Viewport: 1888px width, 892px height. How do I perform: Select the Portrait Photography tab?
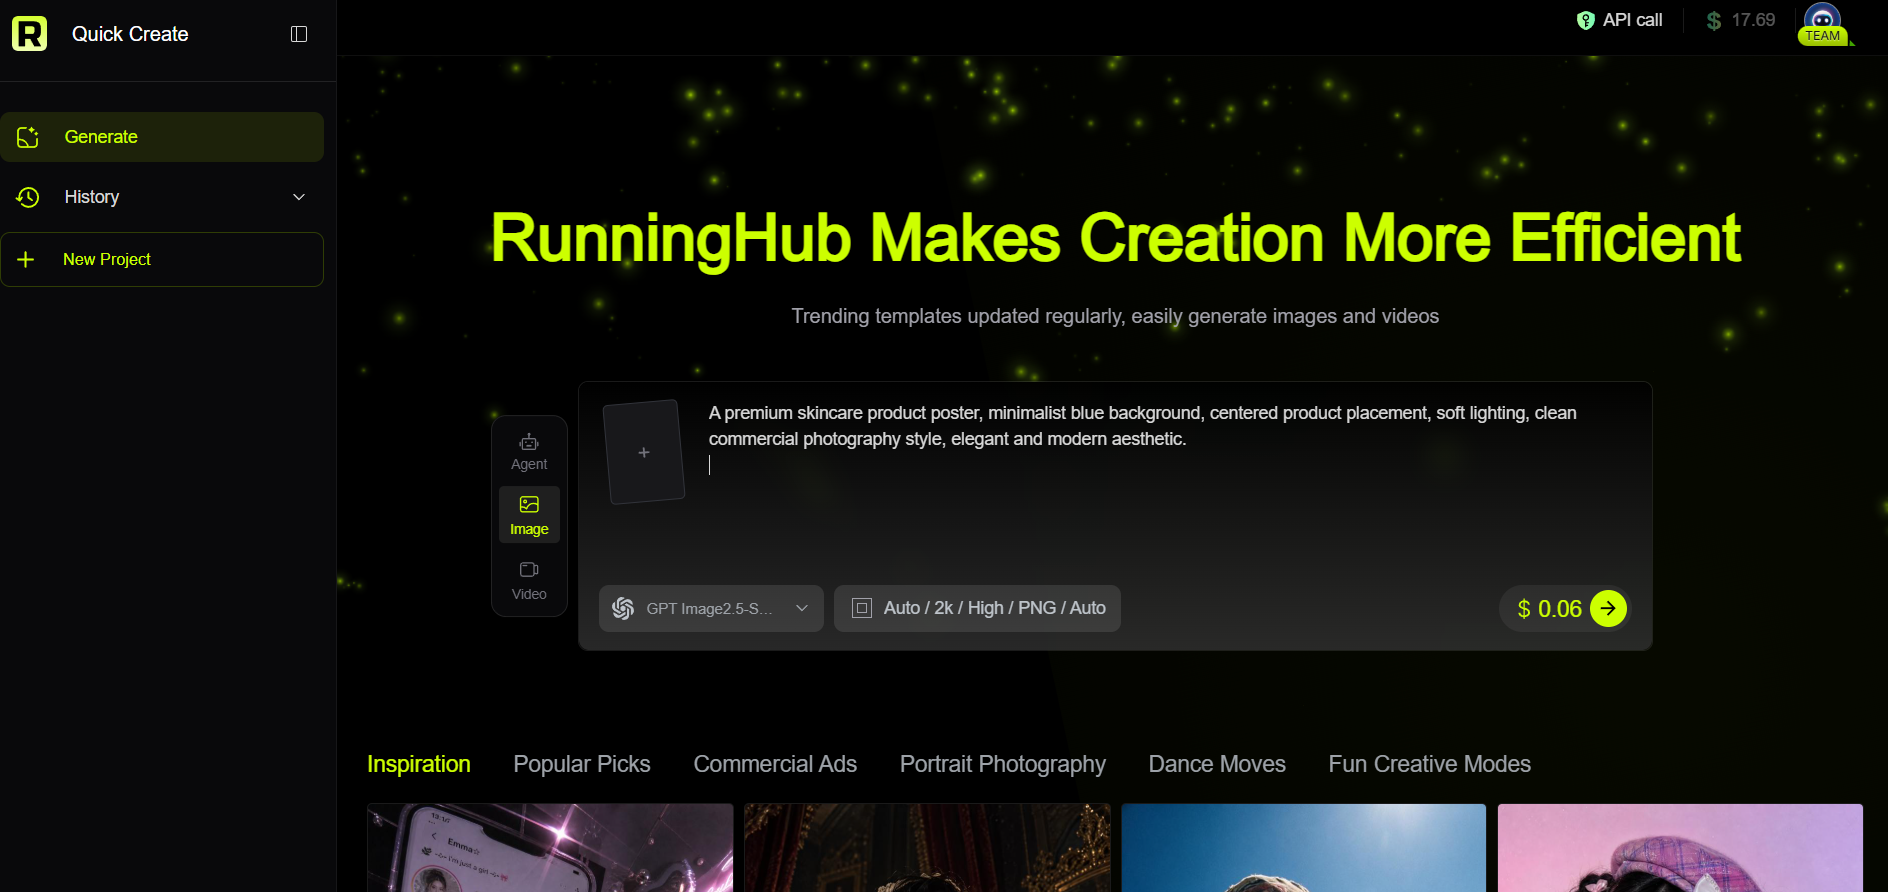pyautogui.click(x=1003, y=764)
